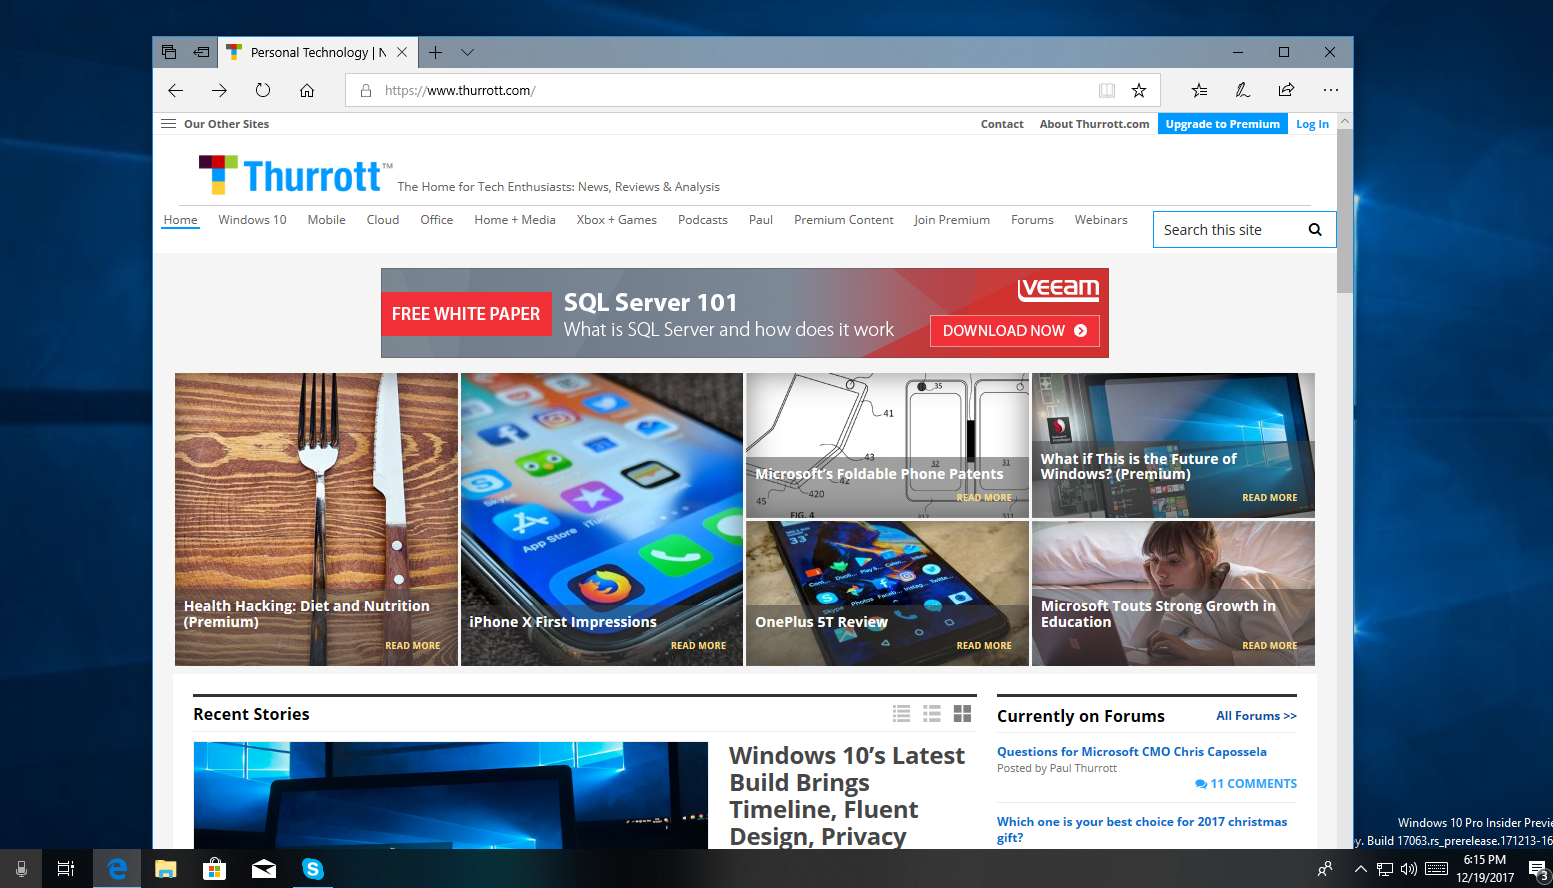This screenshot has width=1553, height=888.
Task: Click the Edge forward arrow button
Action: (219, 90)
